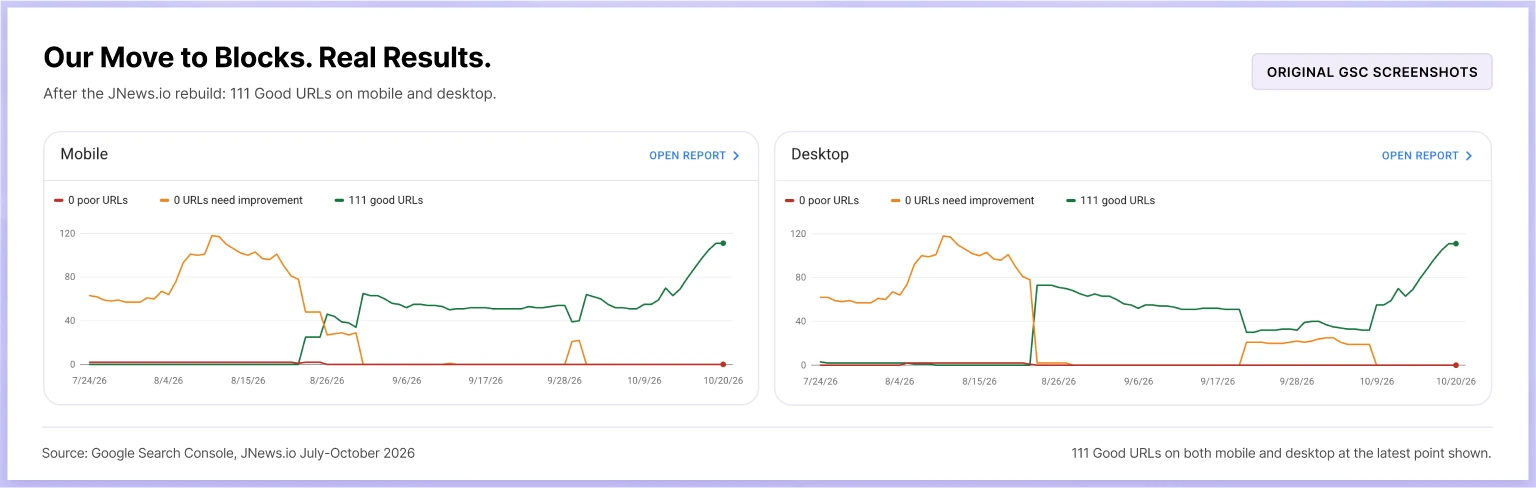This screenshot has height=488, width=1536.
Task: Toggle the Desktop green good URLs legend marker
Action: (1071, 200)
